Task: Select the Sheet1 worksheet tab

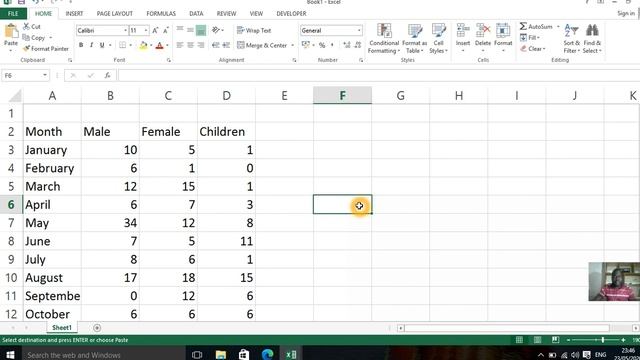Action: tap(62, 328)
